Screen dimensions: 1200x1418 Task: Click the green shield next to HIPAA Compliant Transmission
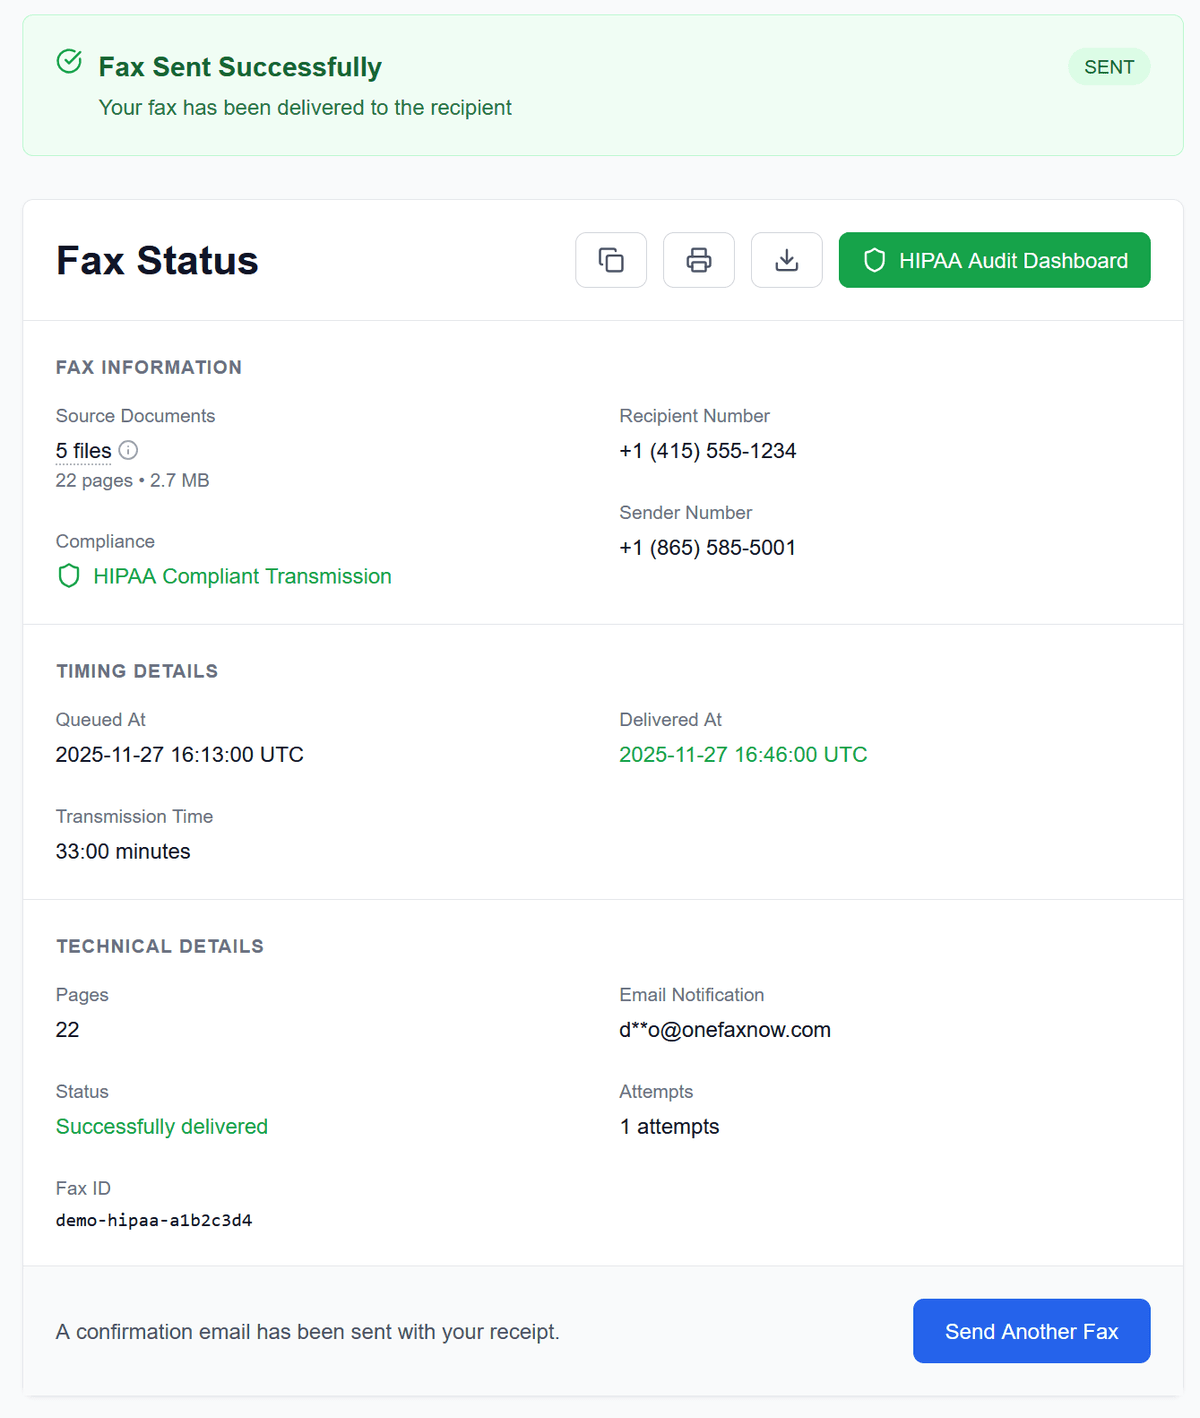pos(67,576)
